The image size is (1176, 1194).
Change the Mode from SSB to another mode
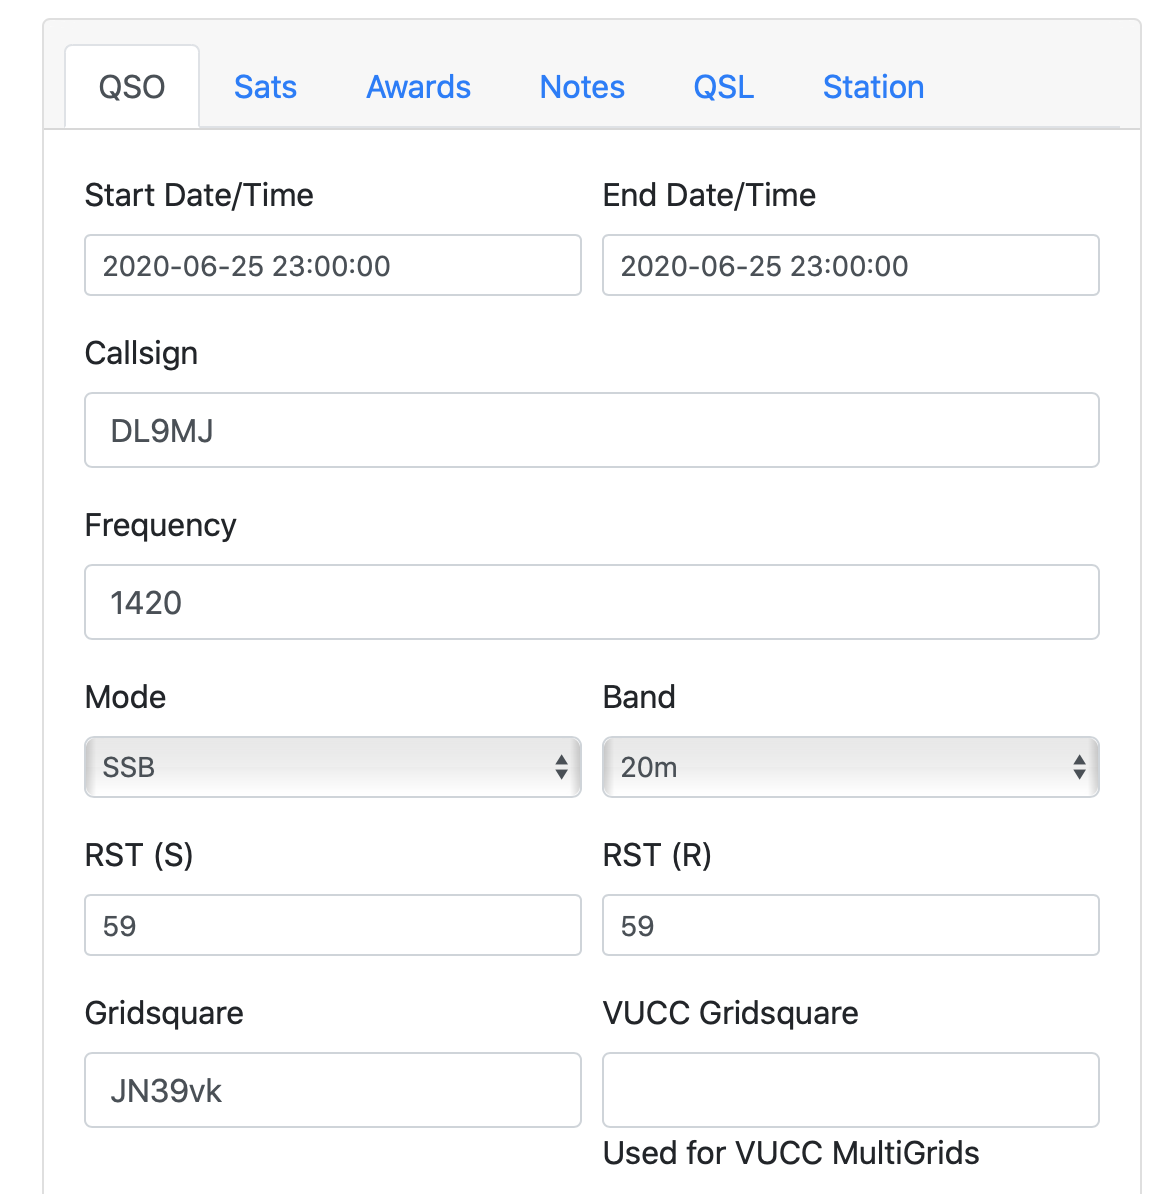[x=333, y=767]
